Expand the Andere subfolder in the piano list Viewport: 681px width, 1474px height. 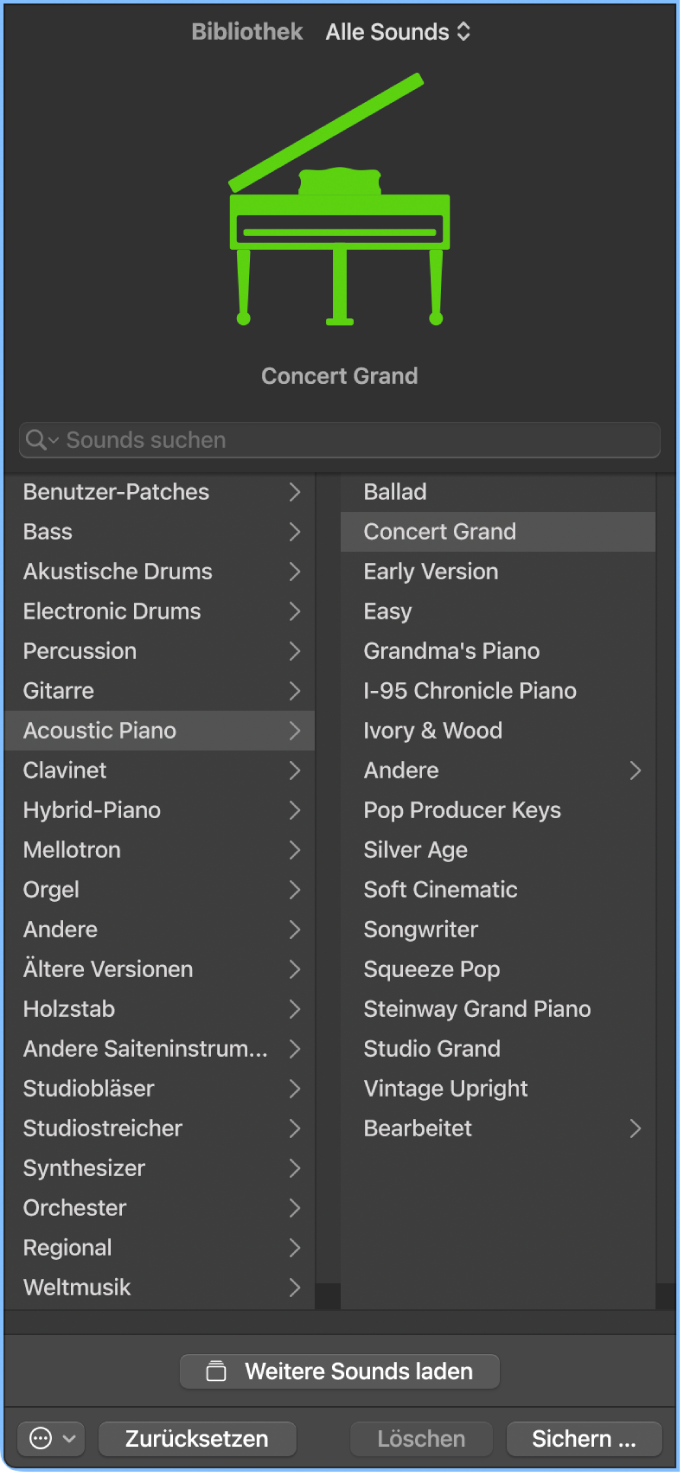pos(635,770)
